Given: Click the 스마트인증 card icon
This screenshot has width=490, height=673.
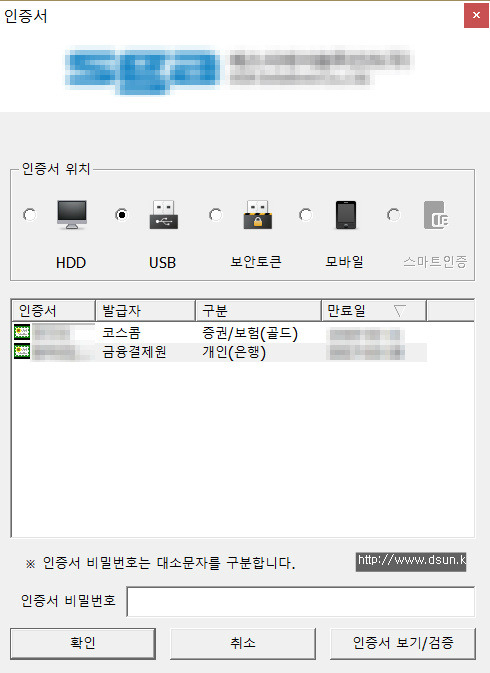Looking at the screenshot, I should coord(436,215).
